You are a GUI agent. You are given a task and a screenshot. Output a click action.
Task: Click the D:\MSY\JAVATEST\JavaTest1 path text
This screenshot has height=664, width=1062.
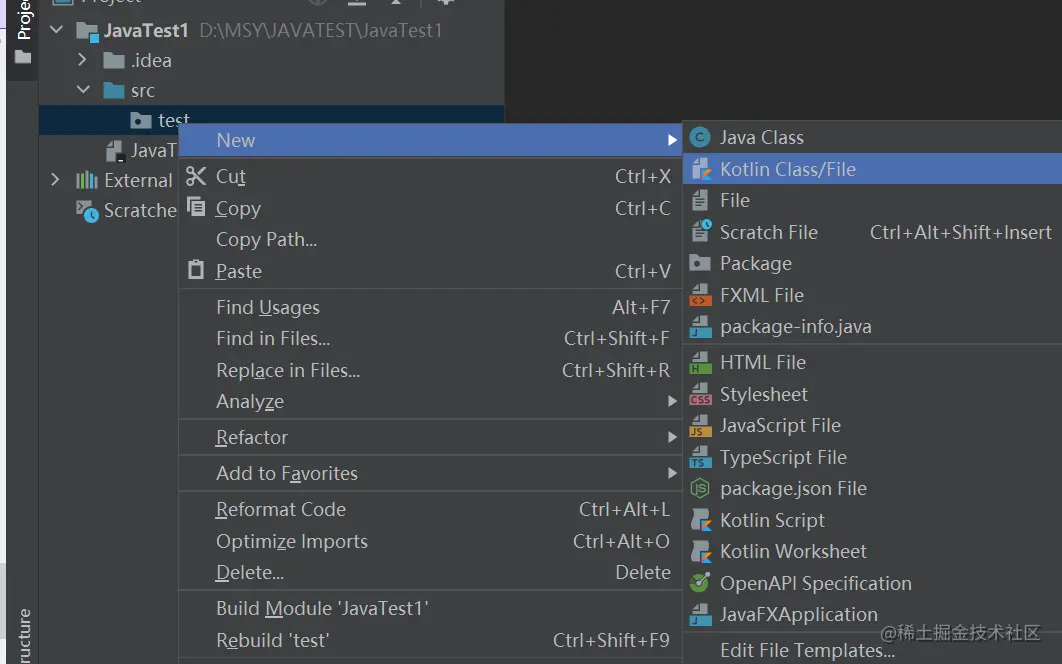320,30
